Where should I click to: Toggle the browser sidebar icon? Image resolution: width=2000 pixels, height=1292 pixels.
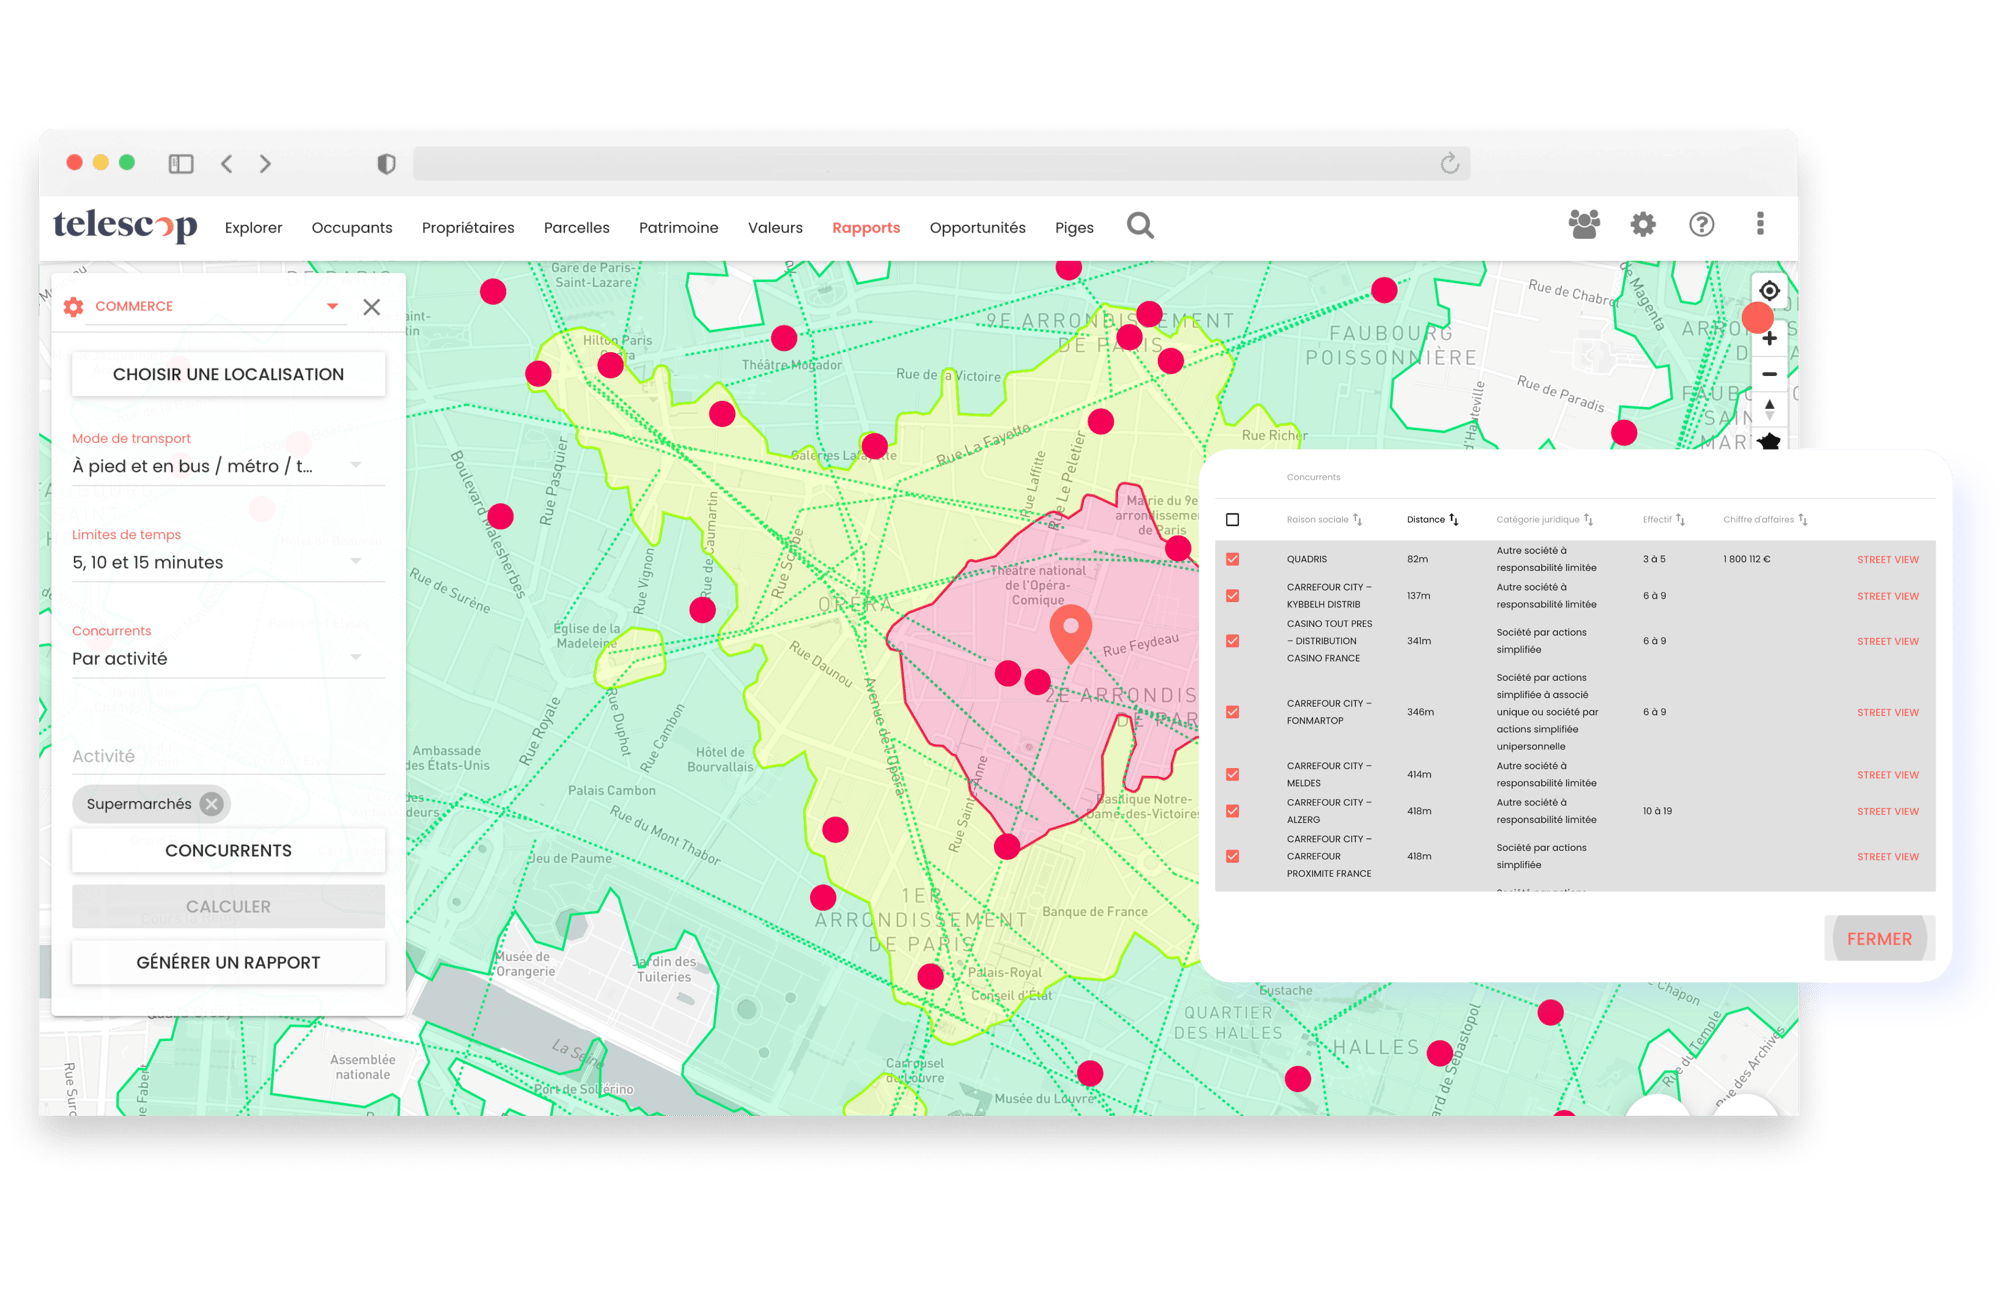(181, 163)
